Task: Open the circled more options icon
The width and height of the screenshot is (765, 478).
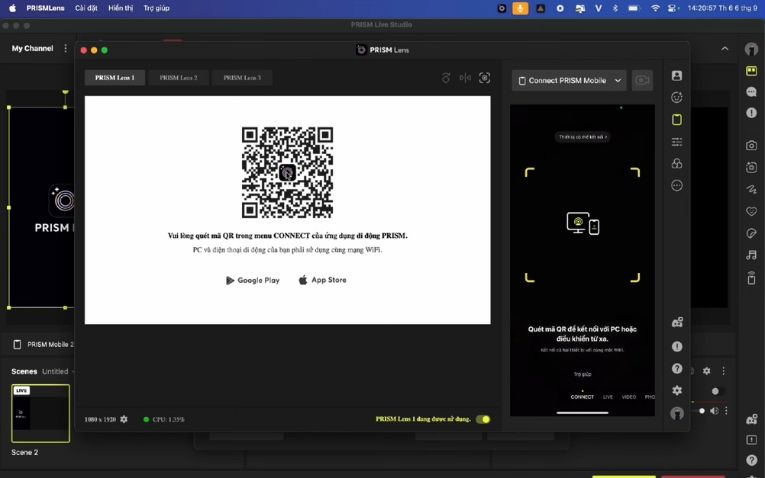Action: tap(677, 185)
